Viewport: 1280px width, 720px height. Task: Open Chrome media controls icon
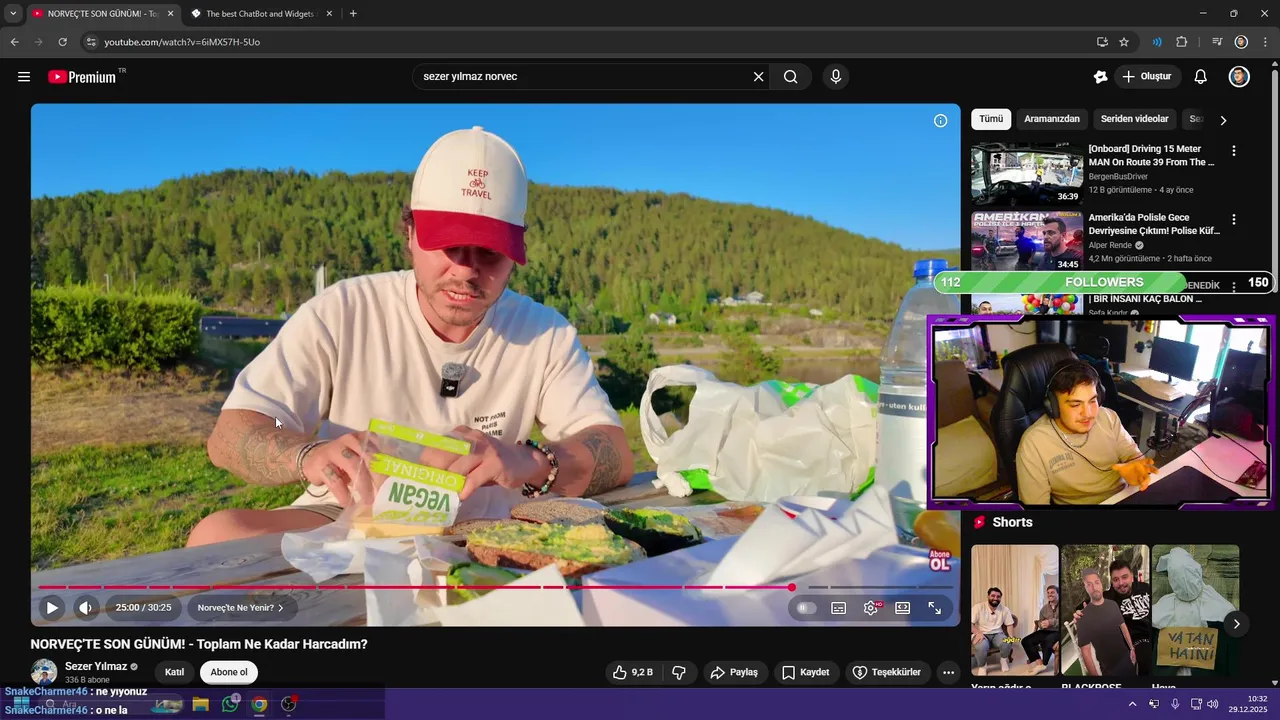pos(1217,42)
